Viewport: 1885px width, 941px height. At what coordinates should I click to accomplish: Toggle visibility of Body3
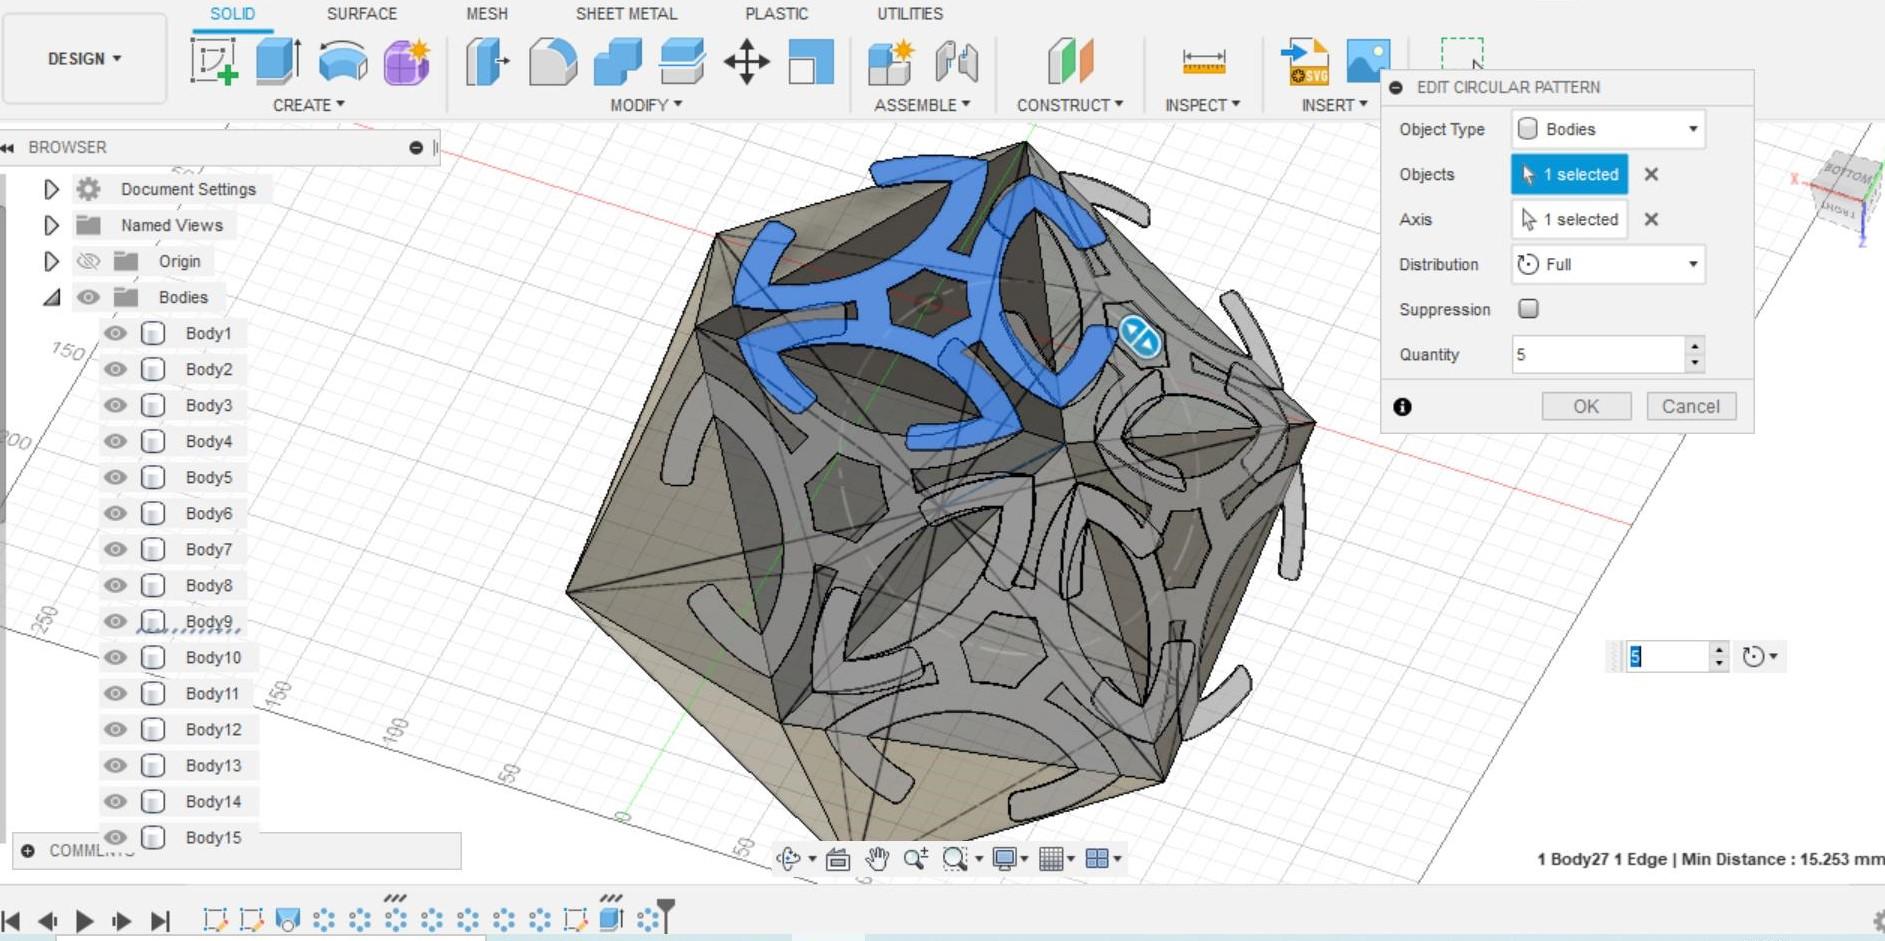115,405
